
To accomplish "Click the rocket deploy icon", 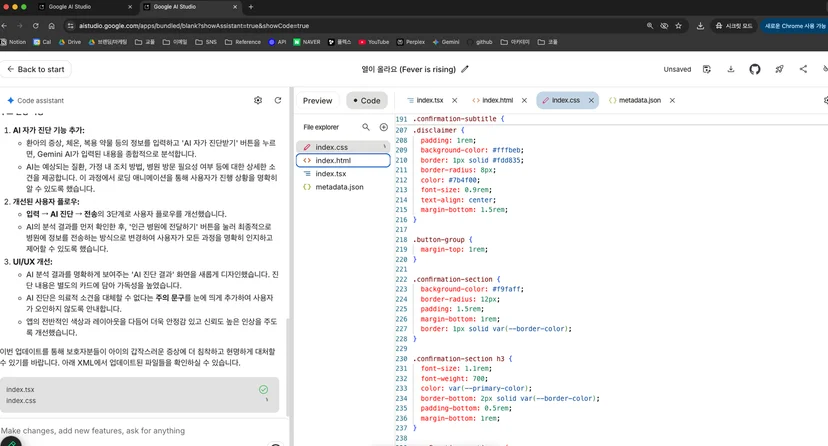I will tap(779, 69).
